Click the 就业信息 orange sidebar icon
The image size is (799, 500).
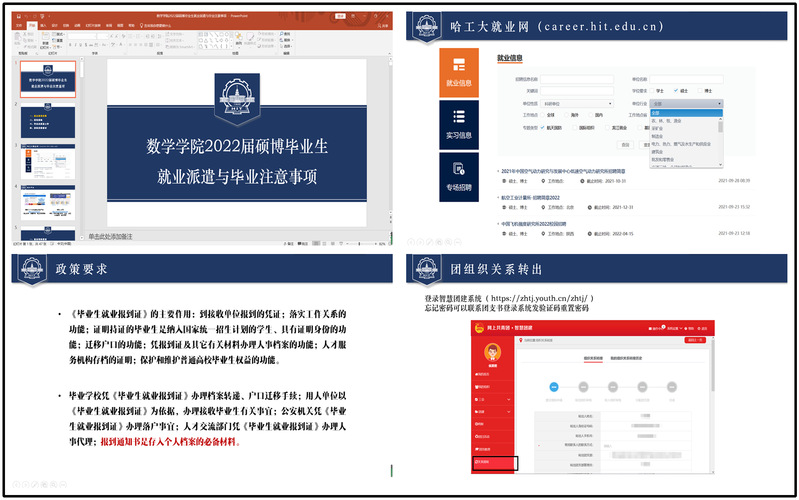pos(459,73)
